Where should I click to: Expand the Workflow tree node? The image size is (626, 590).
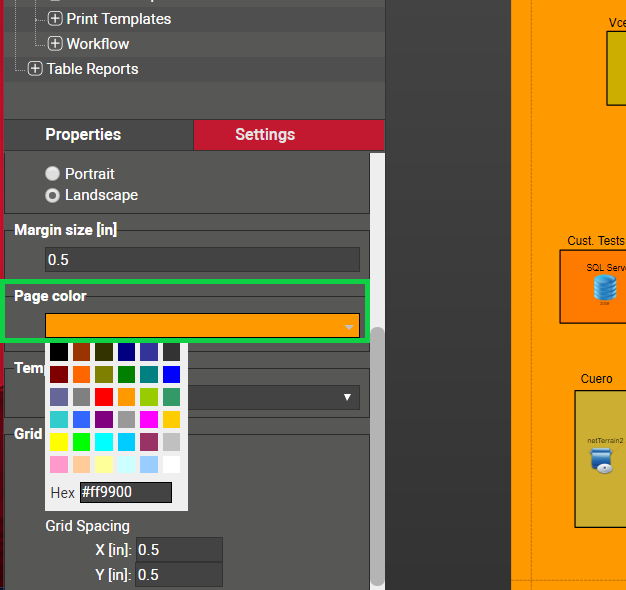point(55,44)
